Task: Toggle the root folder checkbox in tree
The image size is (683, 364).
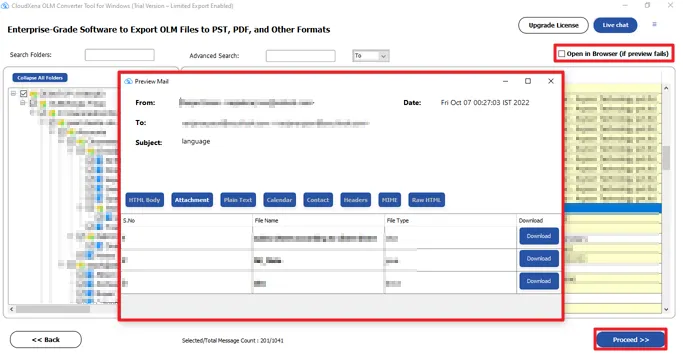Action: [x=24, y=93]
